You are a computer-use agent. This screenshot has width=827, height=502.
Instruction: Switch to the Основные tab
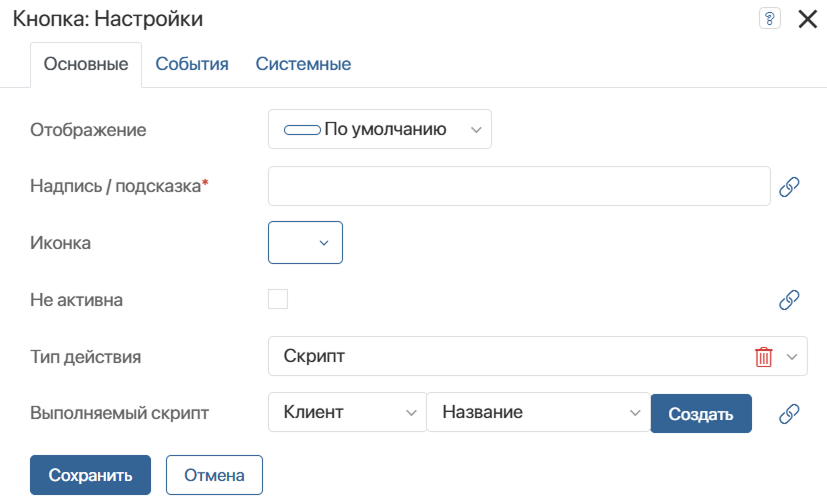point(86,64)
